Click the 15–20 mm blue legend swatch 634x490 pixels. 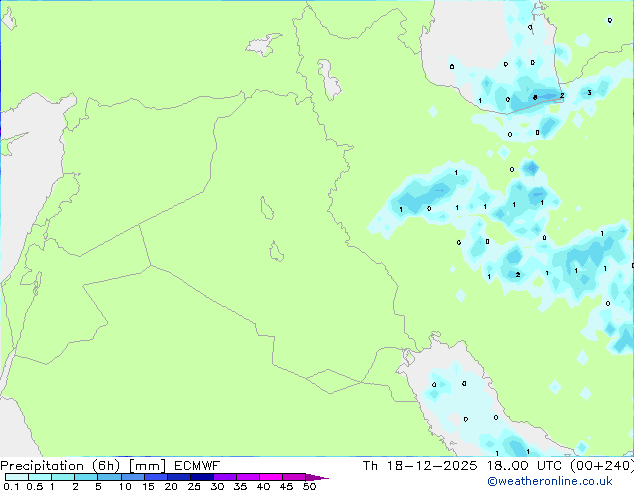coord(156,477)
